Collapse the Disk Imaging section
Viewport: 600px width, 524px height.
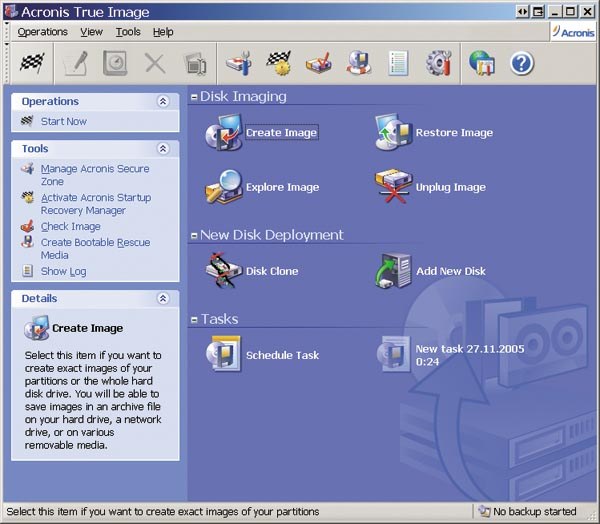click(x=194, y=97)
